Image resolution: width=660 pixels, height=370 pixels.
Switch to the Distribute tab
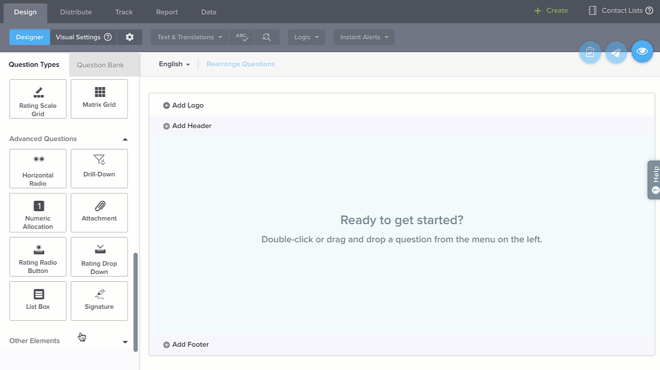(x=76, y=12)
